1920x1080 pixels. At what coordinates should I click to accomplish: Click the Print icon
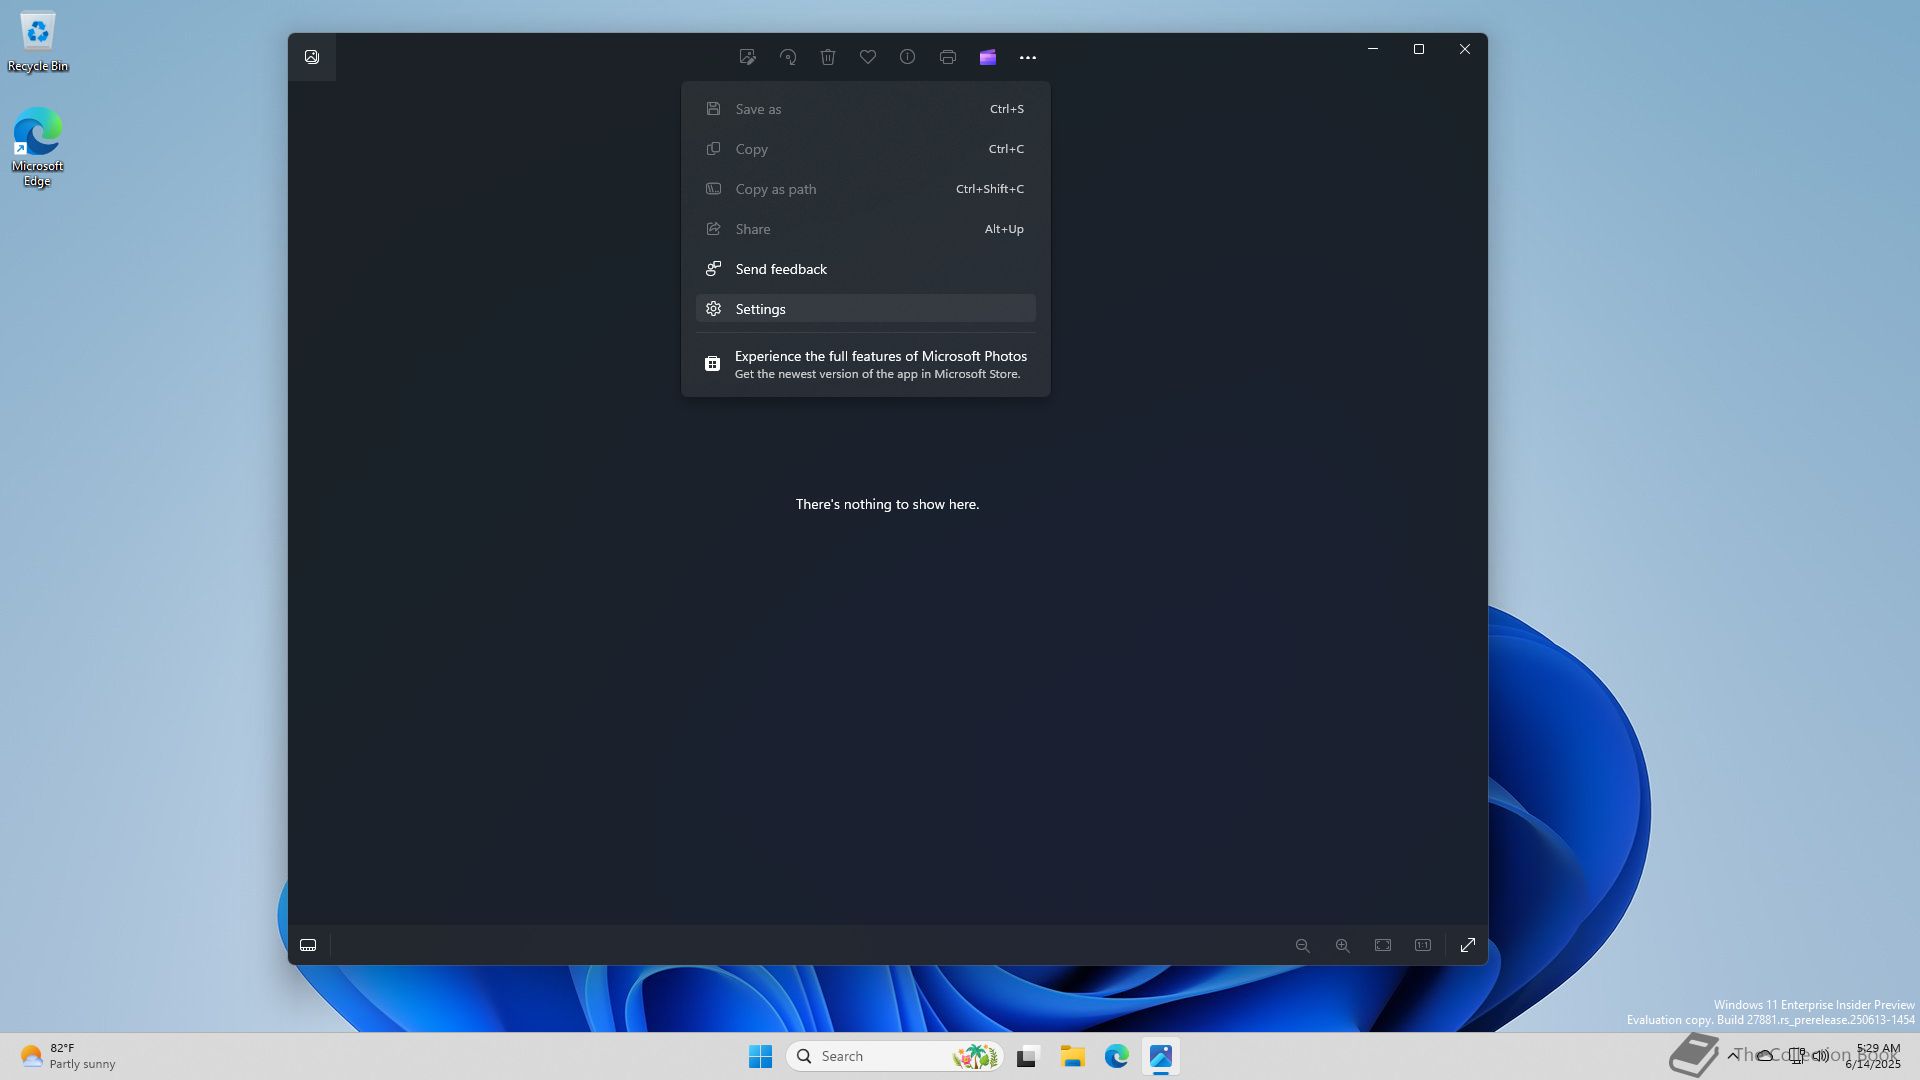pyautogui.click(x=948, y=57)
